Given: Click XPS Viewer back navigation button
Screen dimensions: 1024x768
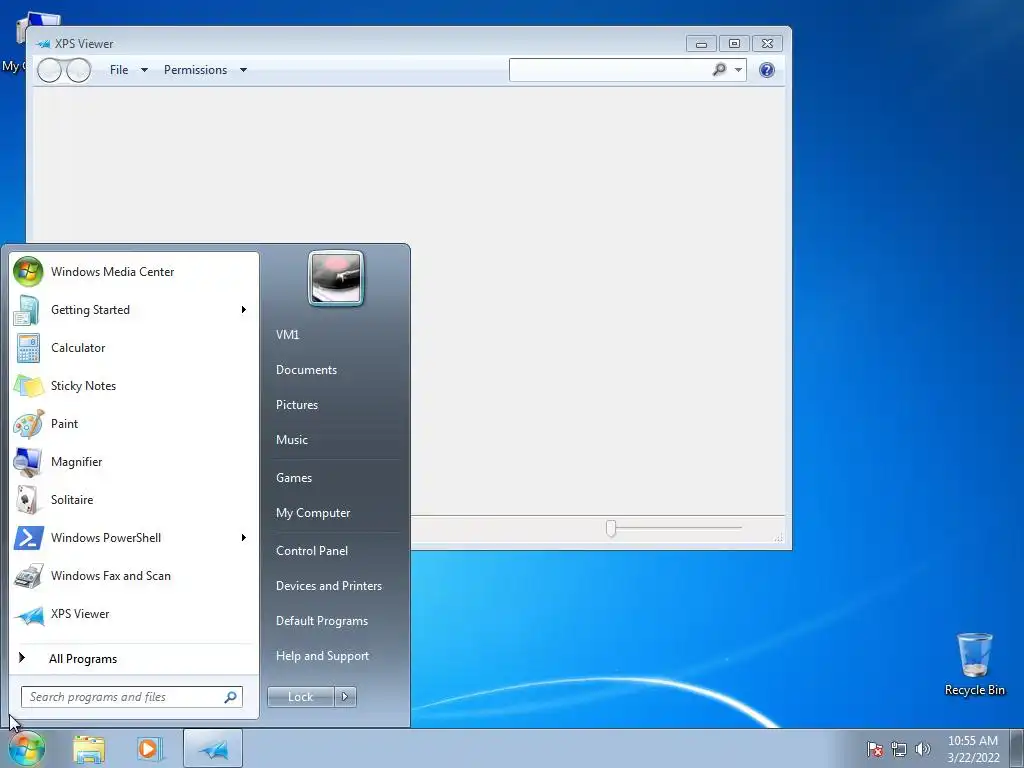Looking at the screenshot, I should coord(49,70).
